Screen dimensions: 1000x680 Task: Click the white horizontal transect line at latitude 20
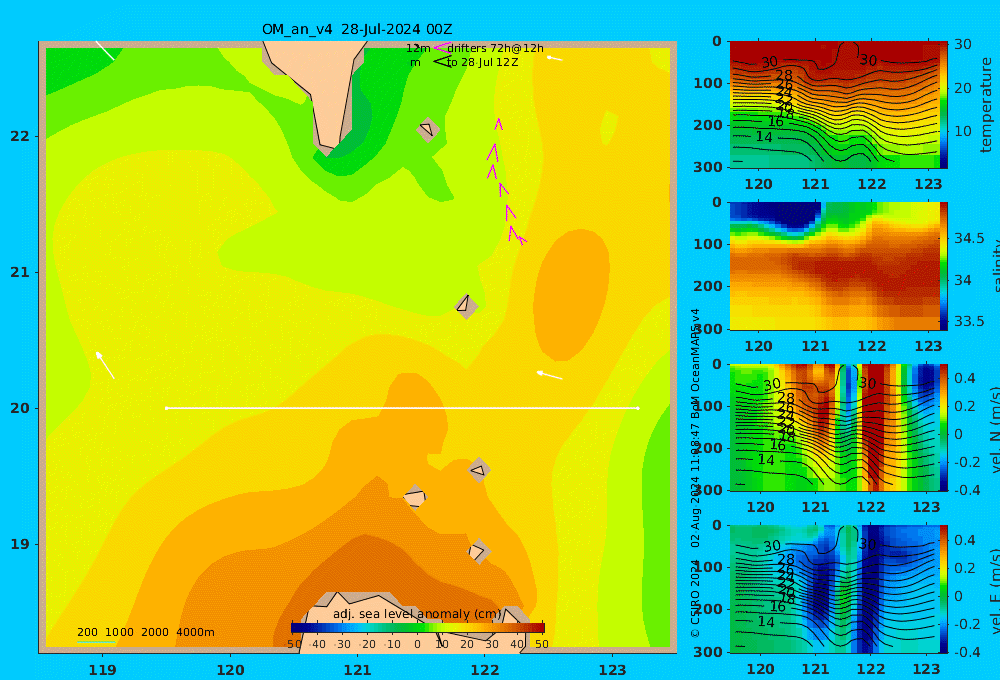(x=402, y=408)
